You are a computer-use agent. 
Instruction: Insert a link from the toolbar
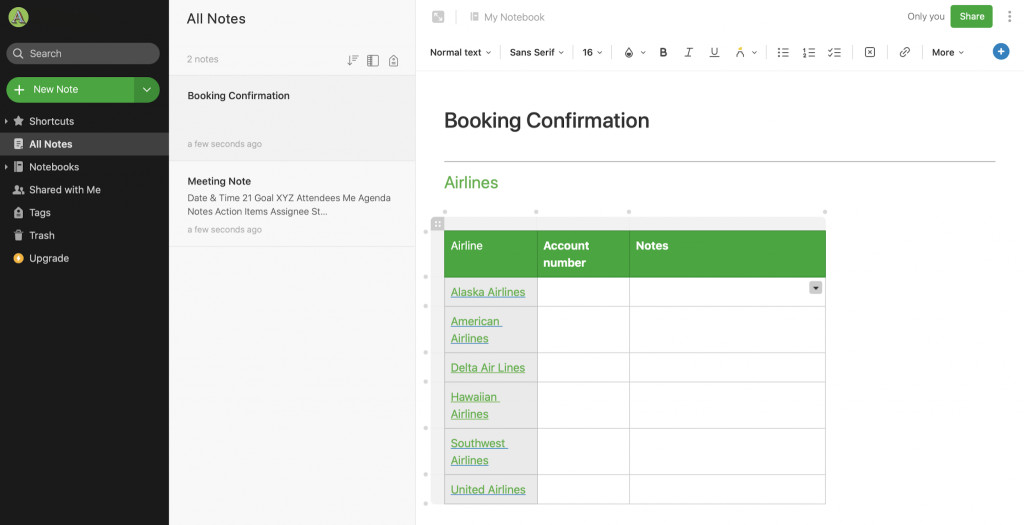coord(904,52)
